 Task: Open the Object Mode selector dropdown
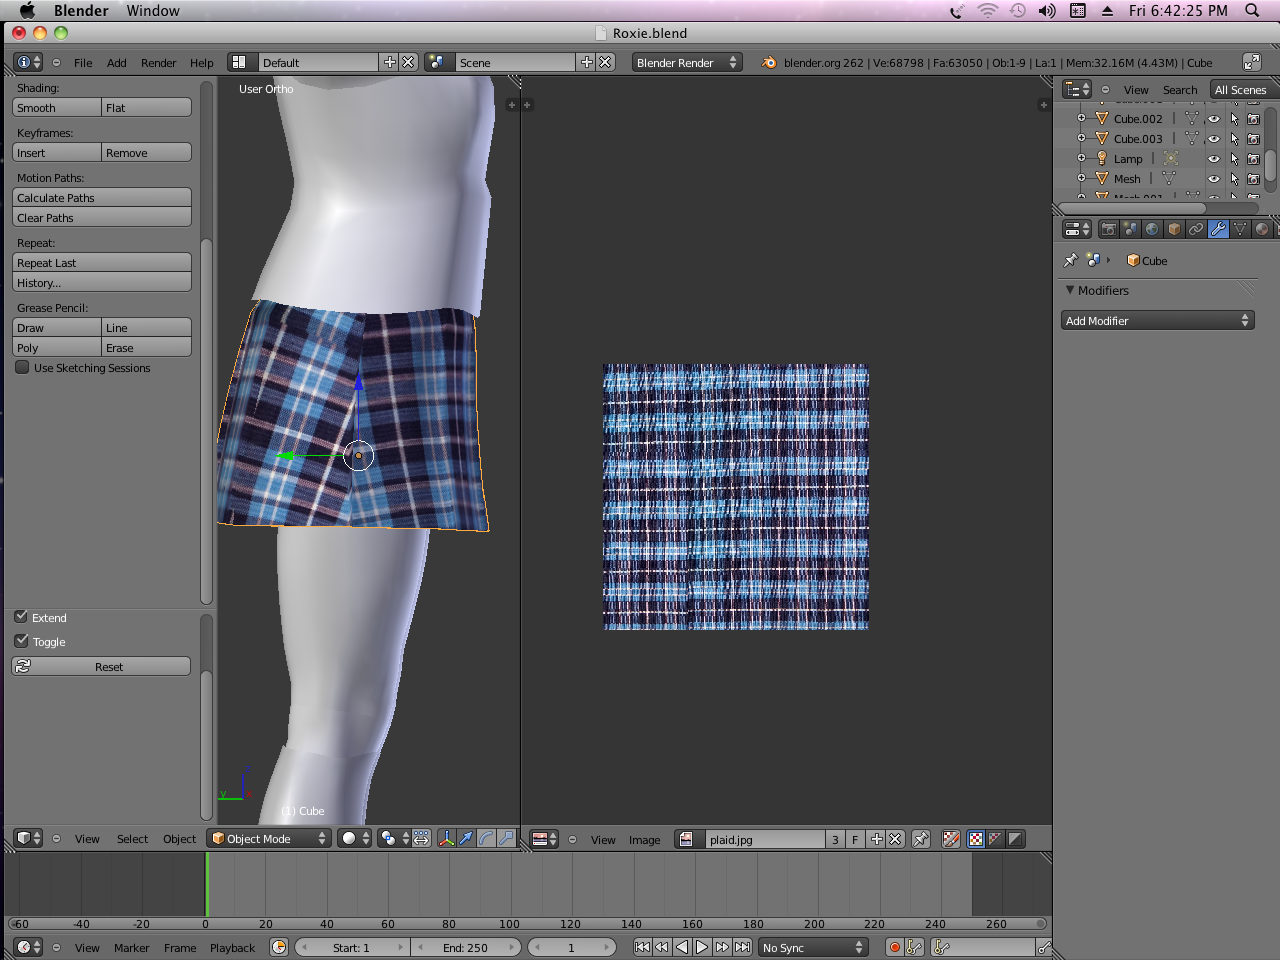[269, 839]
